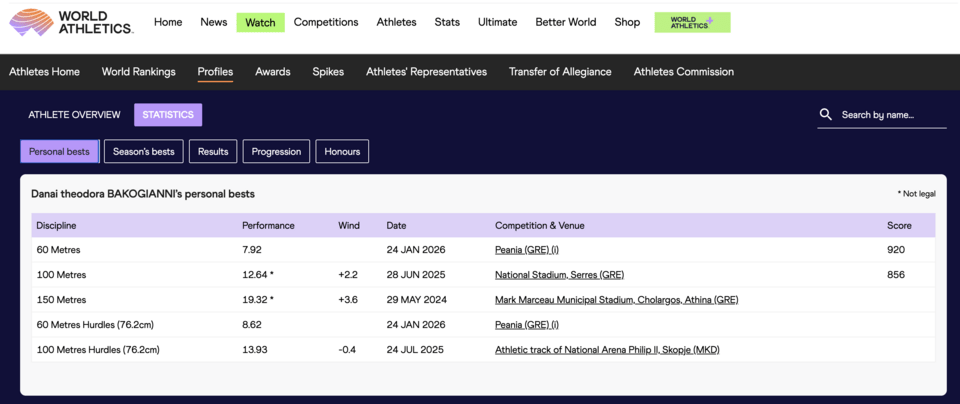Display the Honours section
This screenshot has width=960, height=404.
click(x=342, y=152)
